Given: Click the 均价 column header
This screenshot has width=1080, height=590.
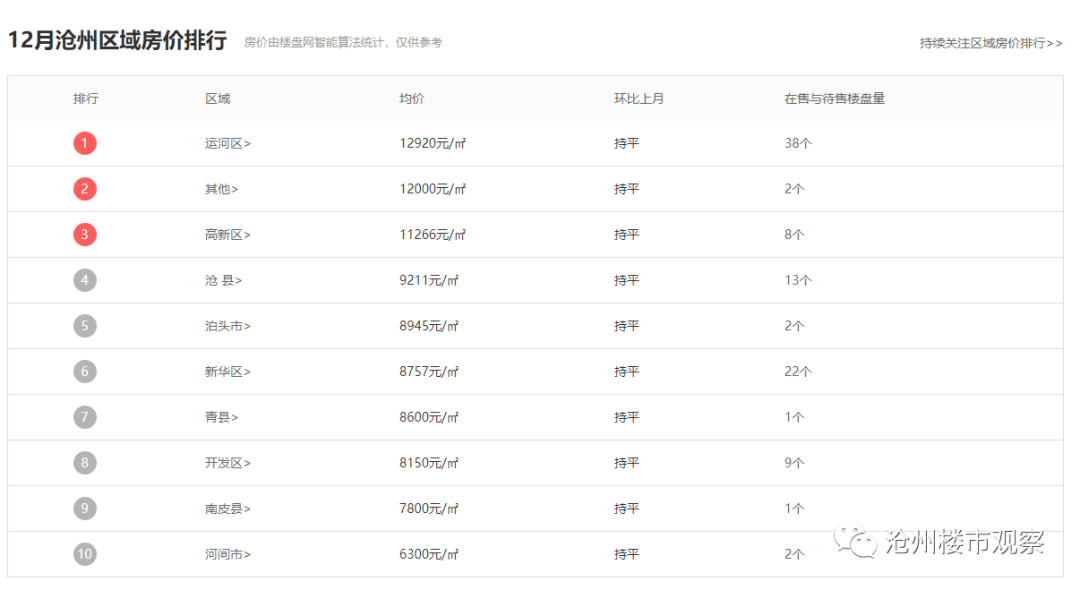Looking at the screenshot, I should point(409,98).
